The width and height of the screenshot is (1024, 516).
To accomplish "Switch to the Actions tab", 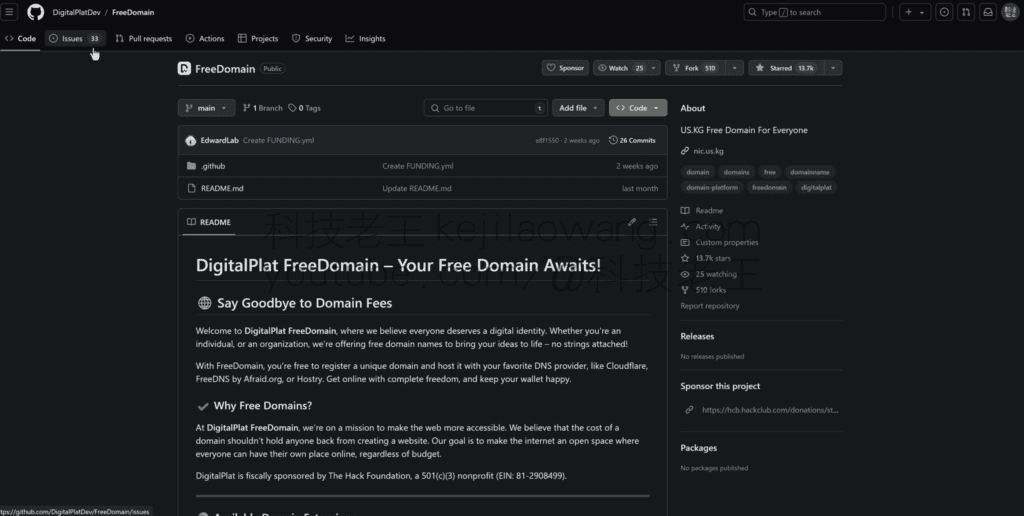I will click(x=205, y=39).
